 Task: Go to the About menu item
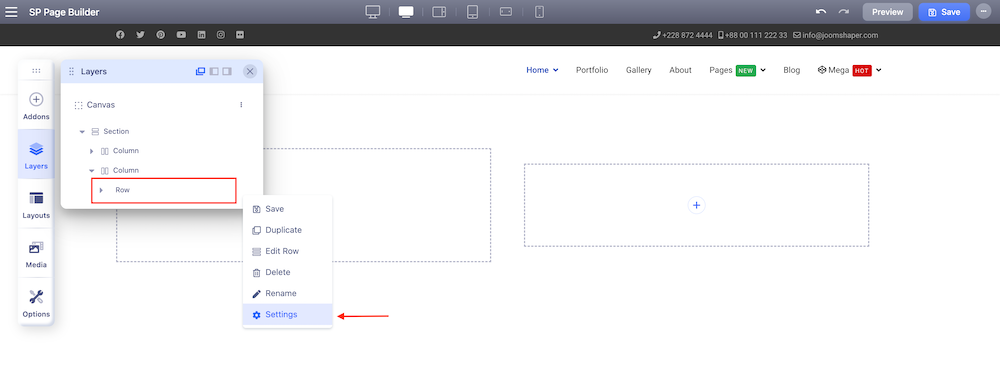680,70
